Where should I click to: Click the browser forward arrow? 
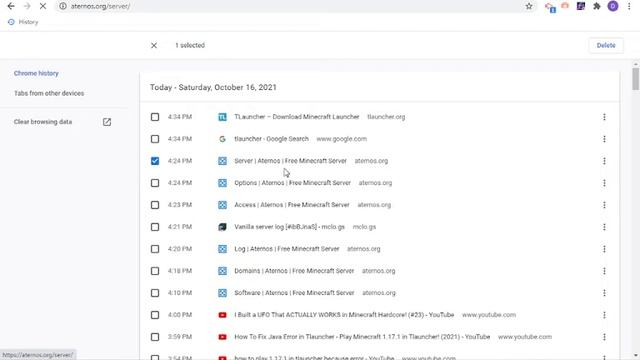(27, 6)
